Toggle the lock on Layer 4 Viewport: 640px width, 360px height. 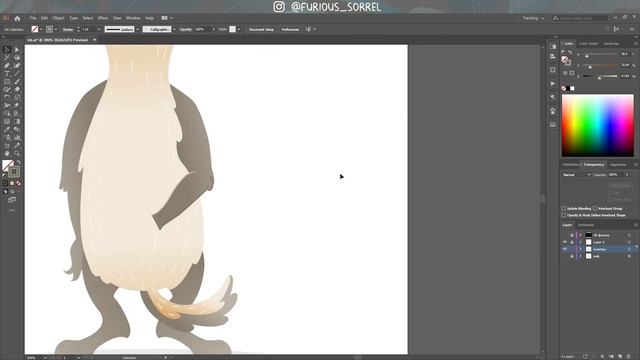click(x=572, y=242)
